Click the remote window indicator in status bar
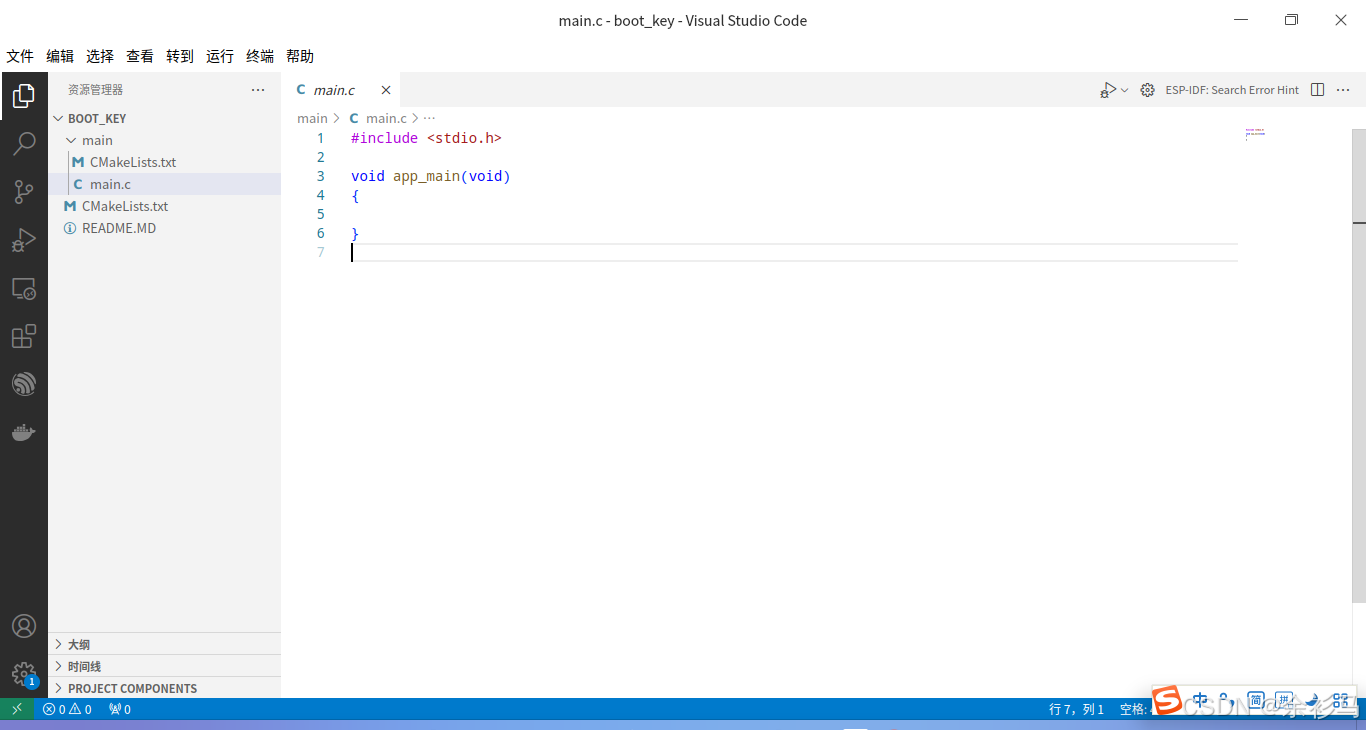Image resolution: width=1366 pixels, height=730 pixels. click(x=17, y=709)
